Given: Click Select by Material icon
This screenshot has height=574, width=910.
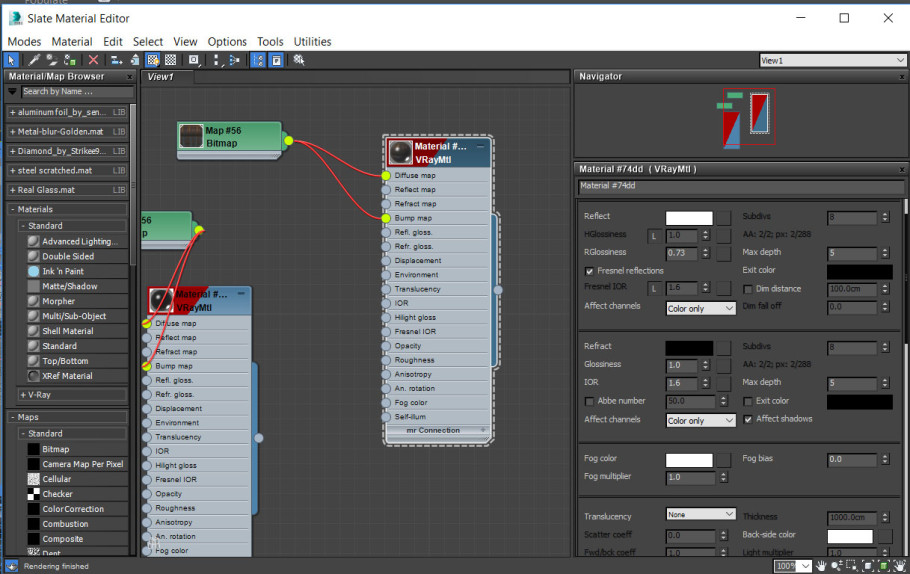Looking at the screenshot, I should 299,60.
